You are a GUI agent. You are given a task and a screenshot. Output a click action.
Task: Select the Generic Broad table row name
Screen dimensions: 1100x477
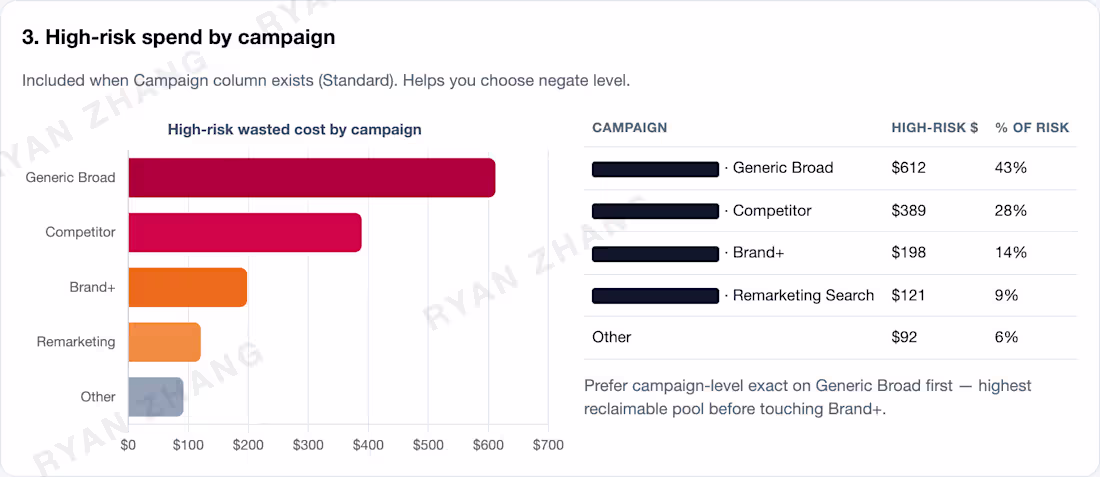(783, 168)
